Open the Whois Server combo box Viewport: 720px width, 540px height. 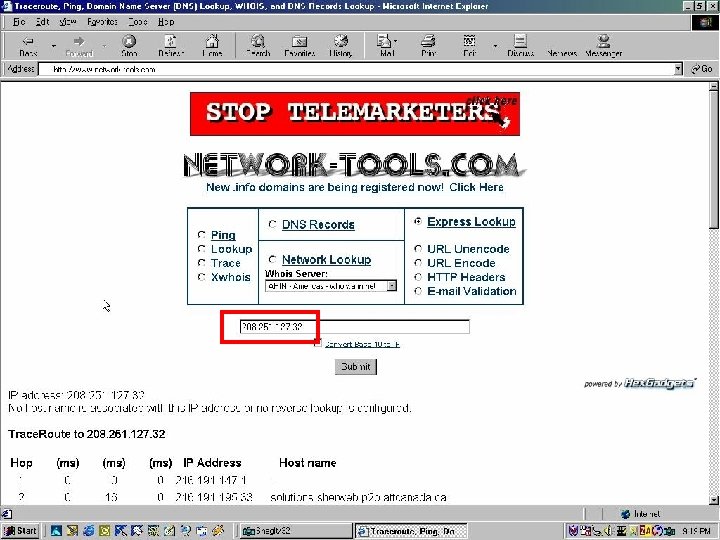click(x=331, y=286)
